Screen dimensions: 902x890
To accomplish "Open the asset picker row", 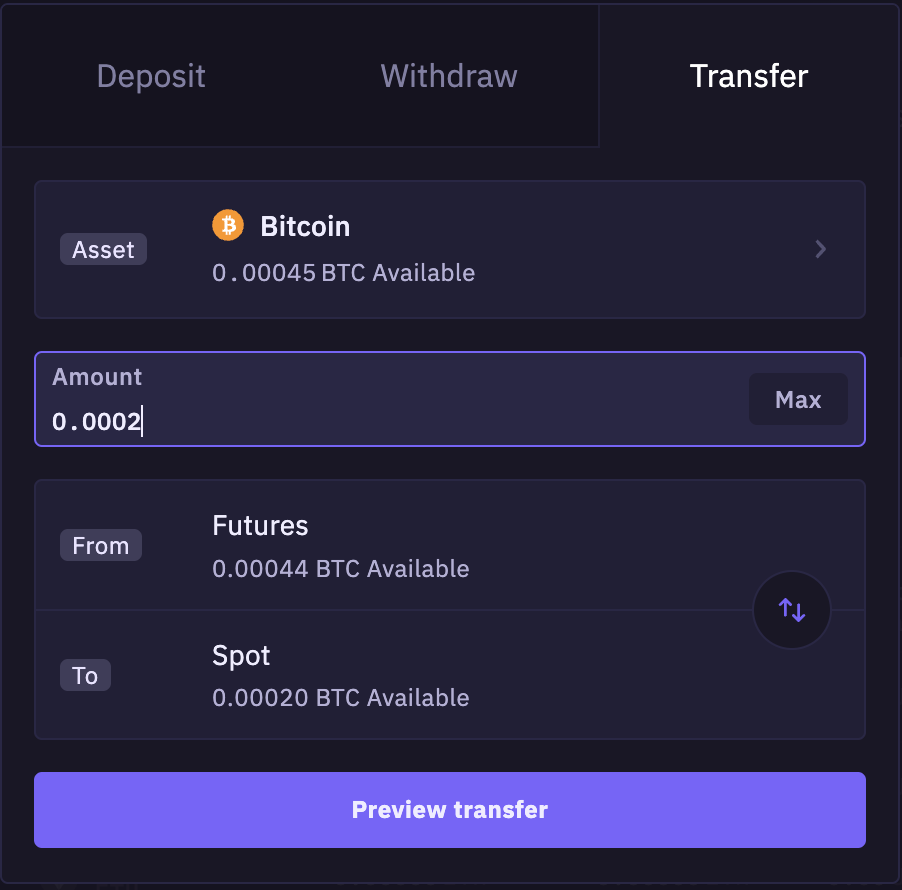I will (450, 249).
